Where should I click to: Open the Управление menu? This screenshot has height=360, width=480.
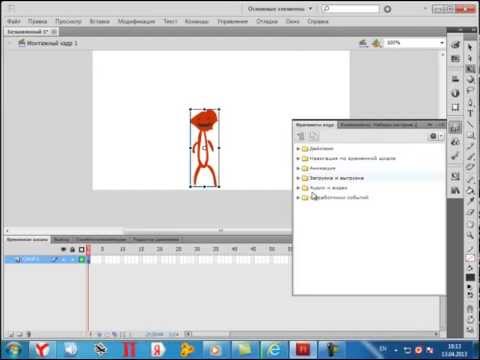232,21
